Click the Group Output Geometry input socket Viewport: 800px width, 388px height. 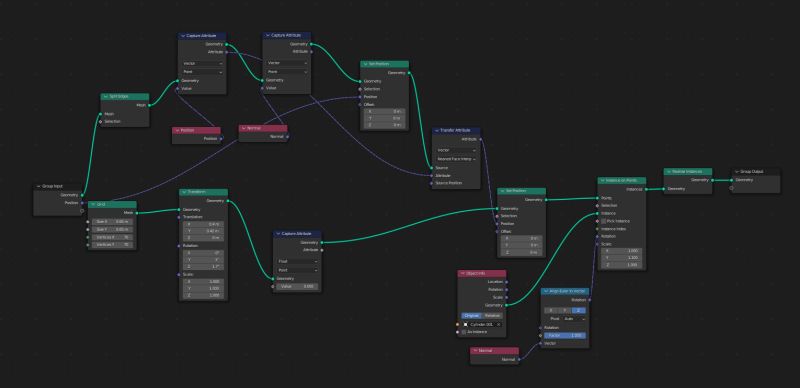(731, 180)
